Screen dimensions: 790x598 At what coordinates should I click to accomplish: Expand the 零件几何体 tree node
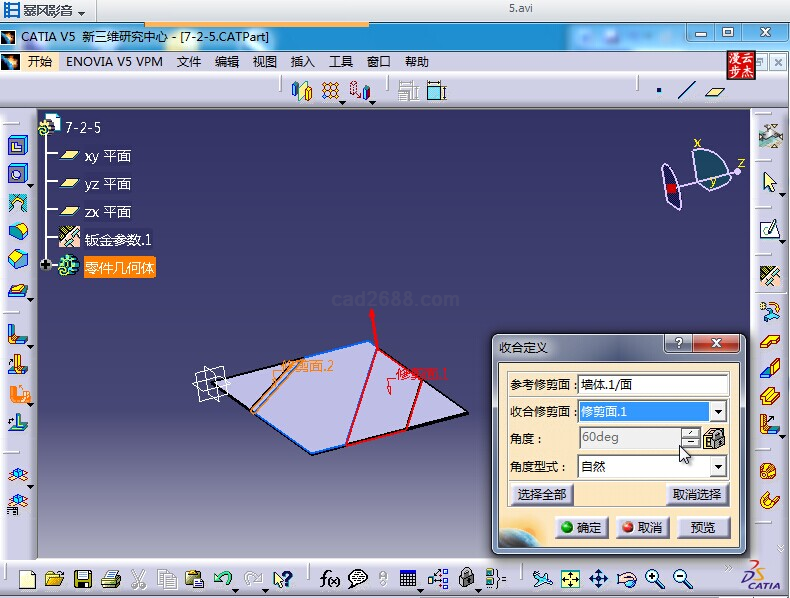click(x=45, y=265)
